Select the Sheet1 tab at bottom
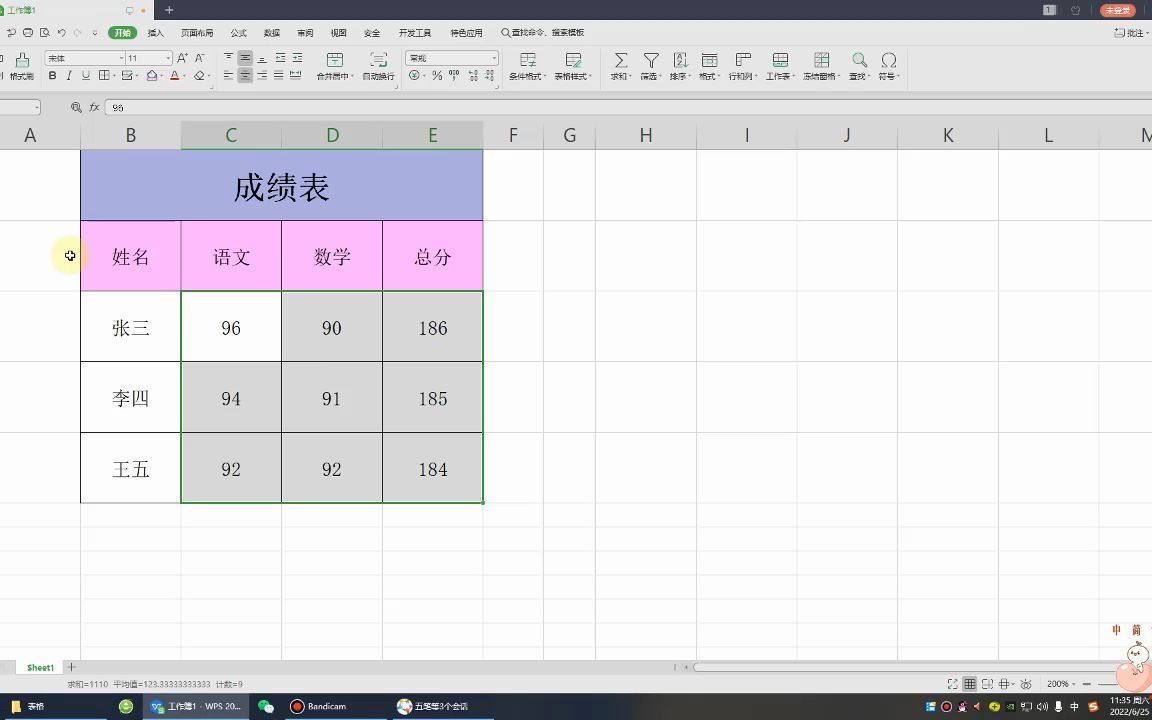 tap(40, 666)
